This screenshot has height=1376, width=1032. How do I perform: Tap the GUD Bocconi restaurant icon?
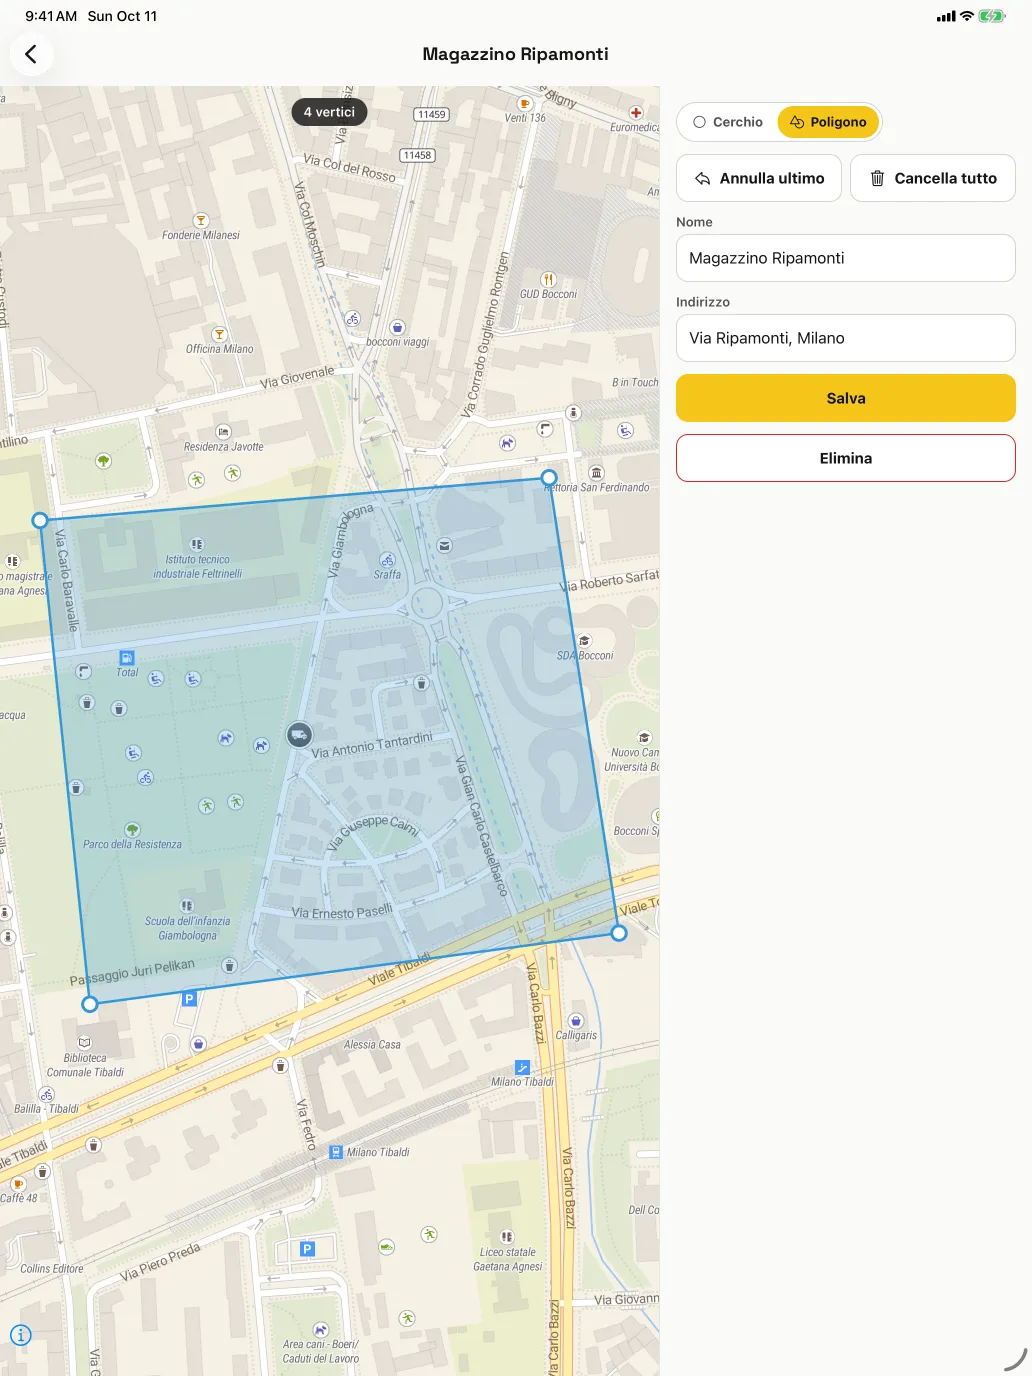tap(548, 279)
